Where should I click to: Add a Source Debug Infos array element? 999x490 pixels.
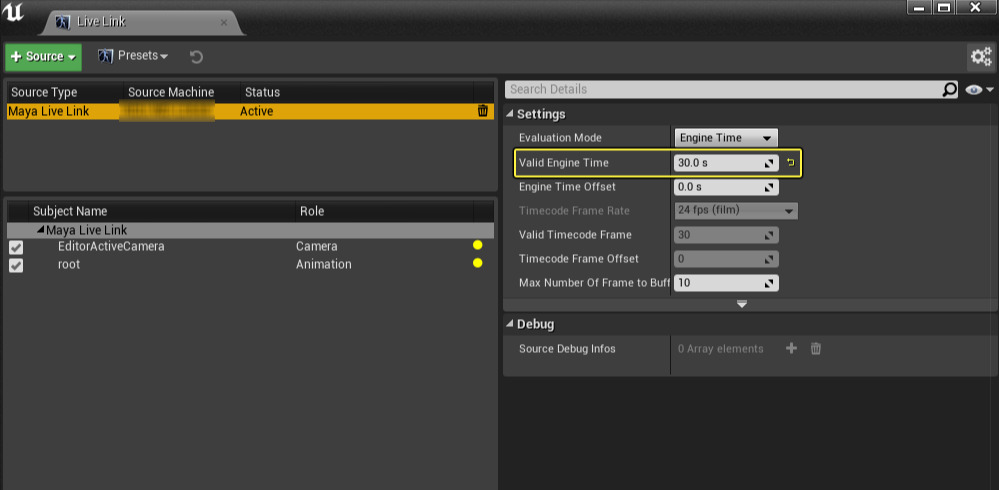[791, 349]
